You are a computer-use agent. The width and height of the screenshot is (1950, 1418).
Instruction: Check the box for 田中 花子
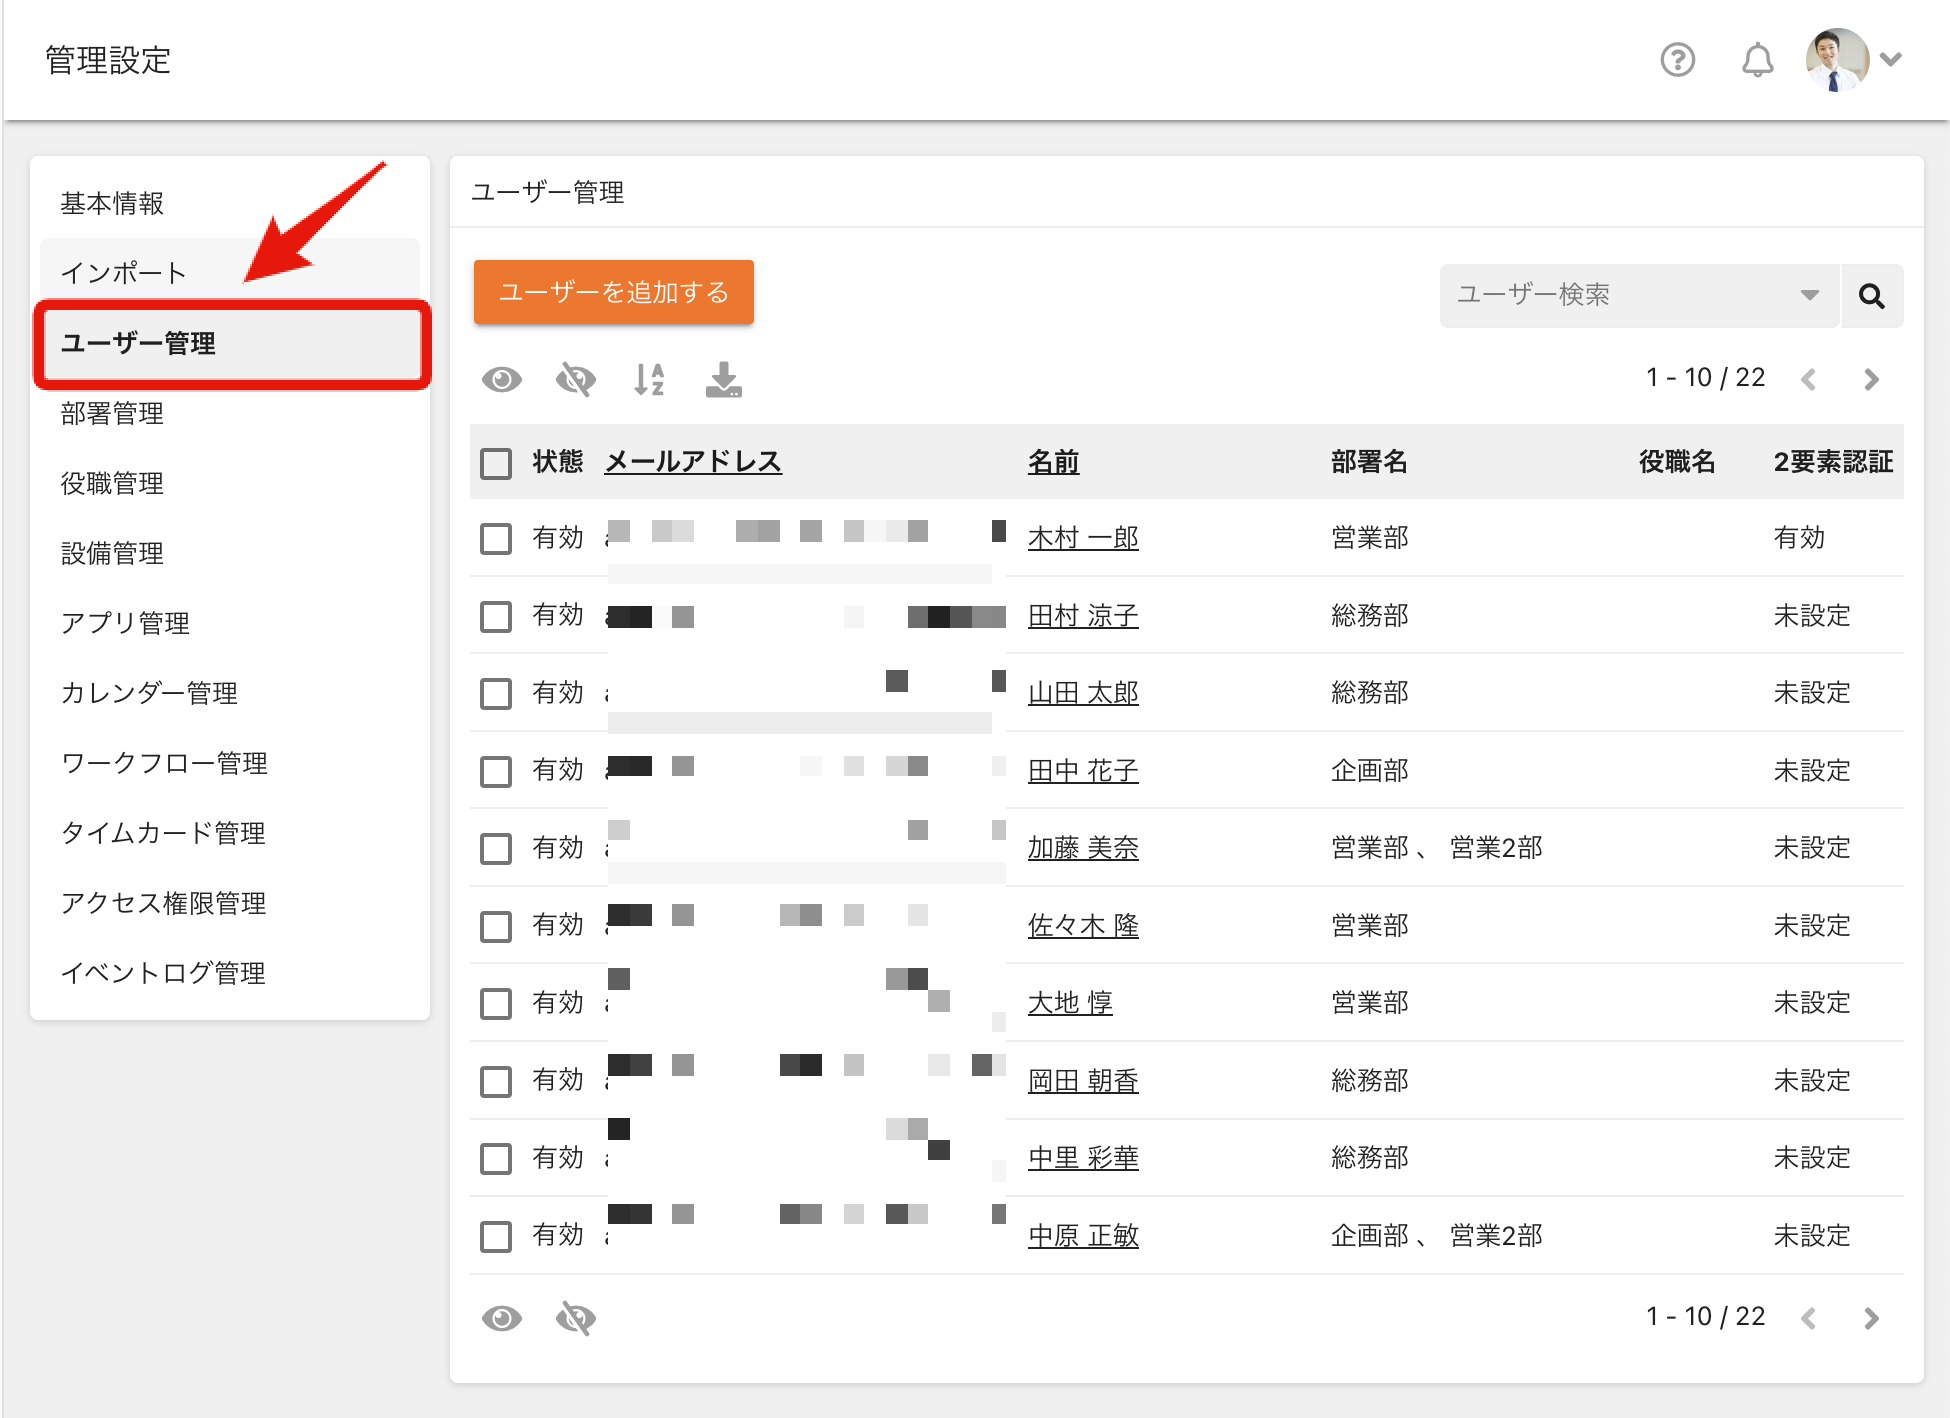(x=496, y=771)
